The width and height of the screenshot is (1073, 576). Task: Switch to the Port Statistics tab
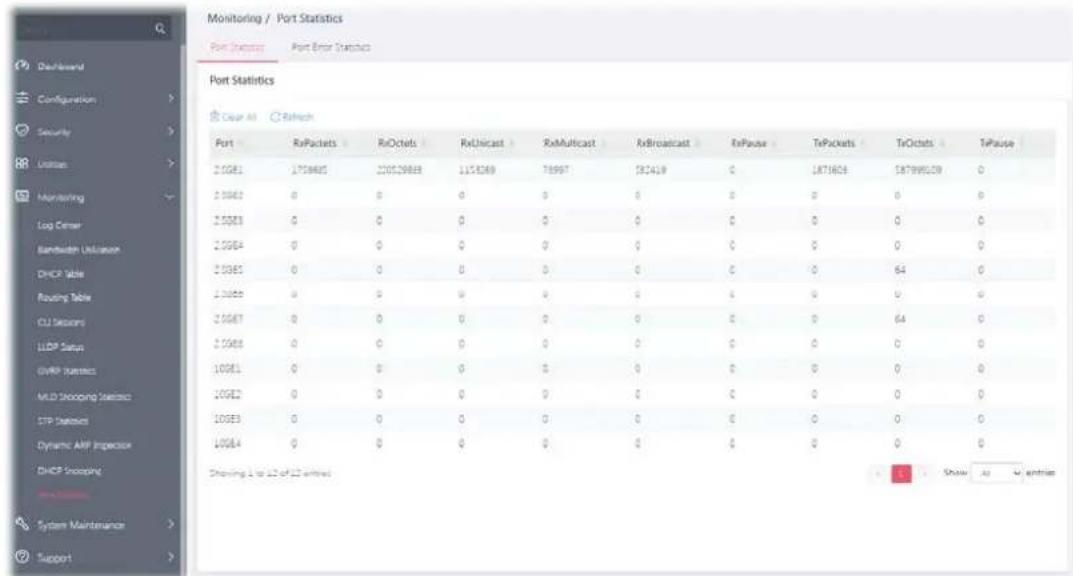(237, 47)
